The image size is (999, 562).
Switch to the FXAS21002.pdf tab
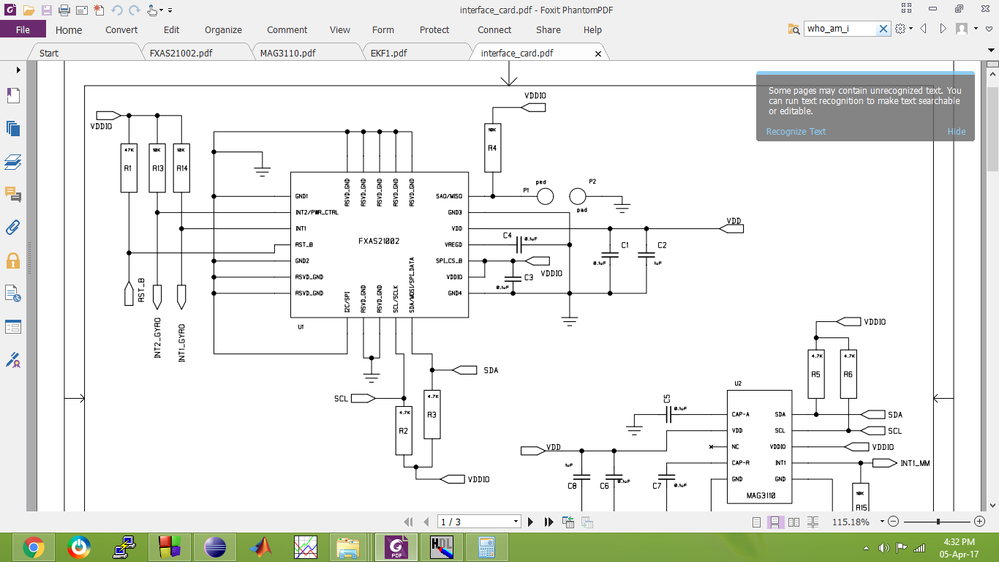tap(181, 53)
